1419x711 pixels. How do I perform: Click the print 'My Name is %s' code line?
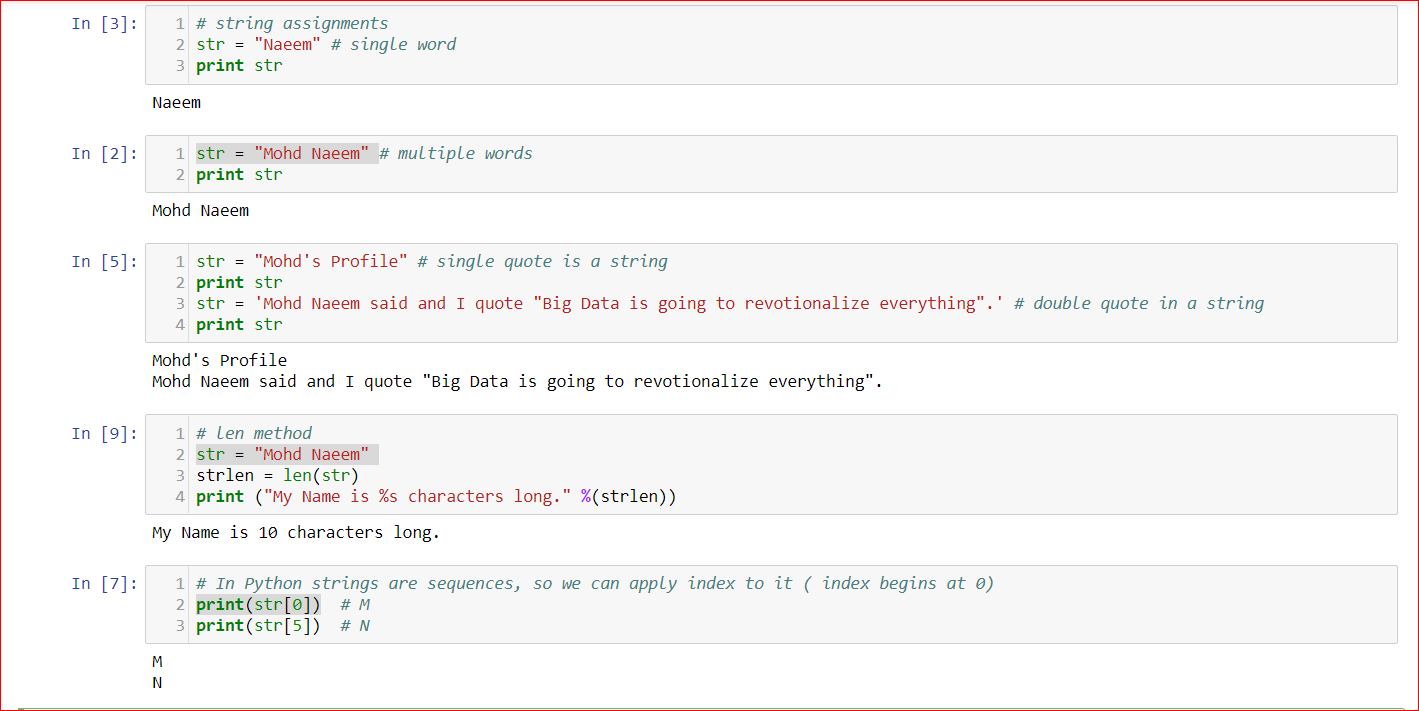[x=436, y=496]
